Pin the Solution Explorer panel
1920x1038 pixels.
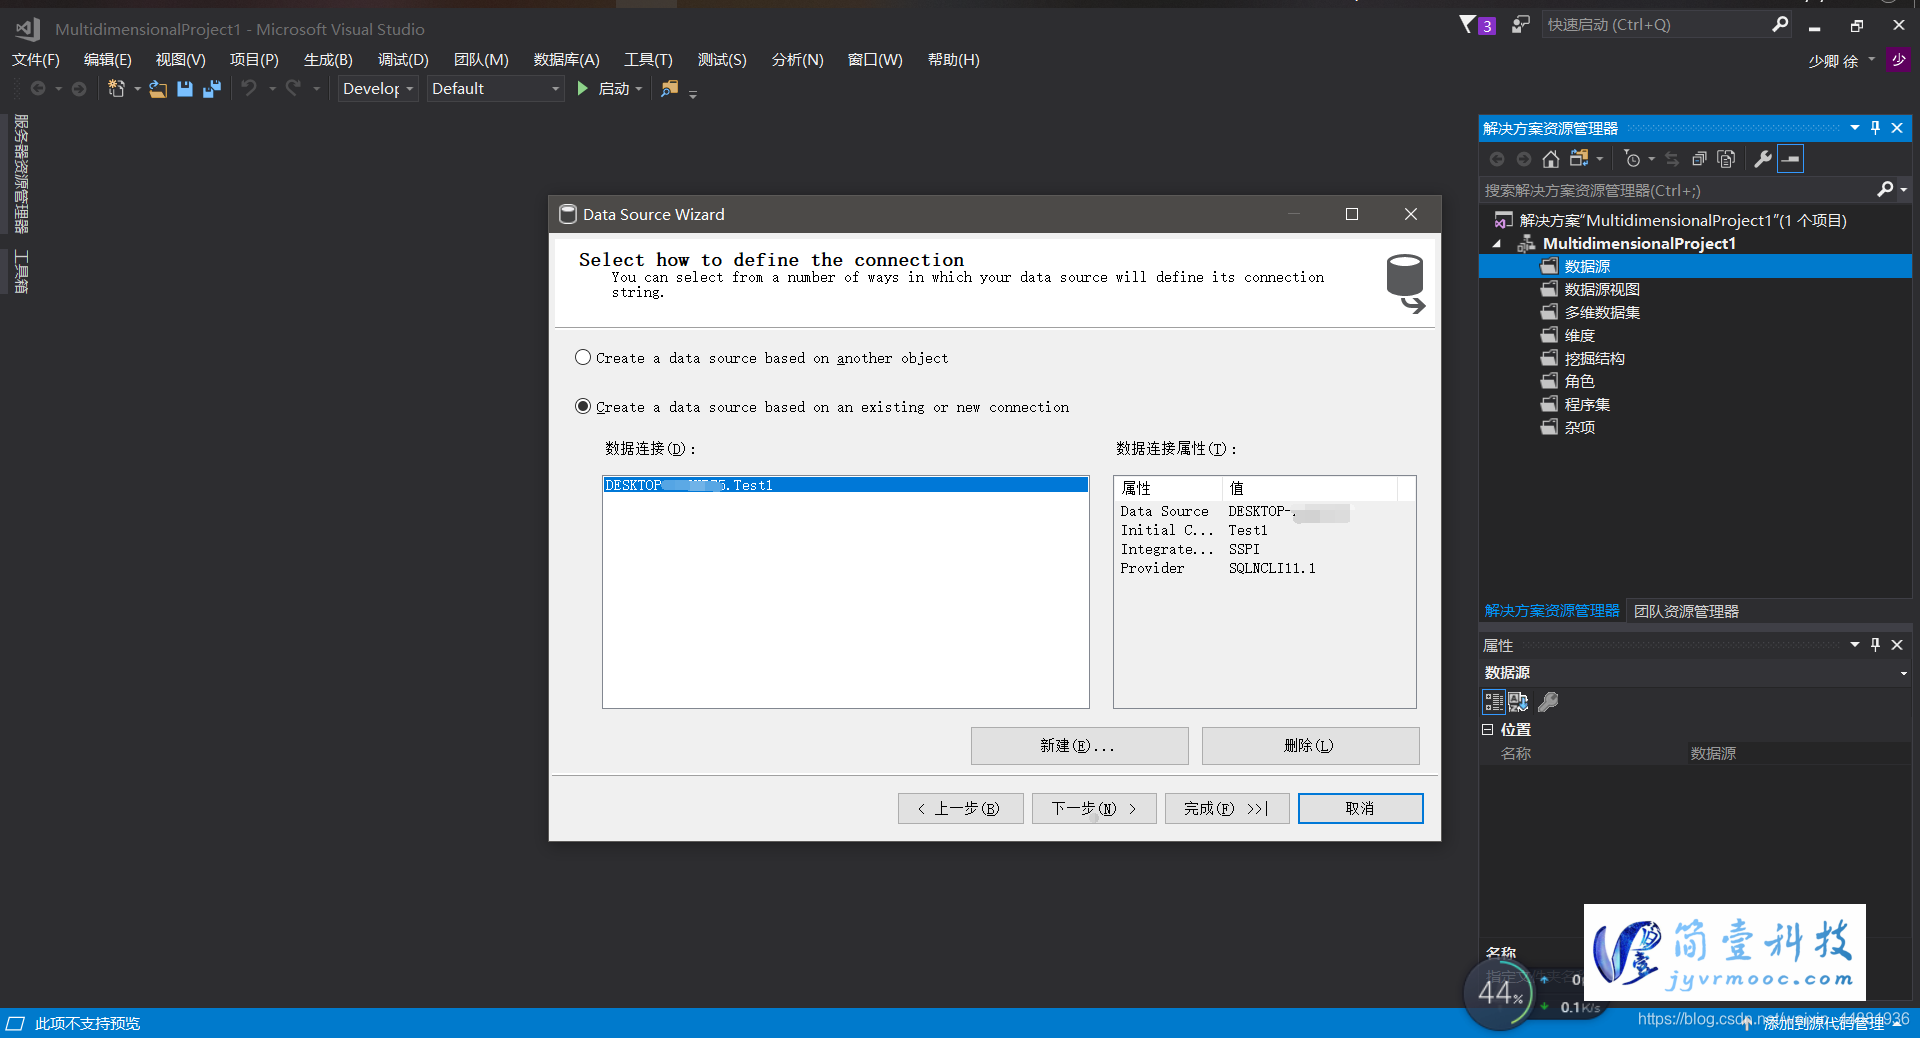pos(1876,128)
